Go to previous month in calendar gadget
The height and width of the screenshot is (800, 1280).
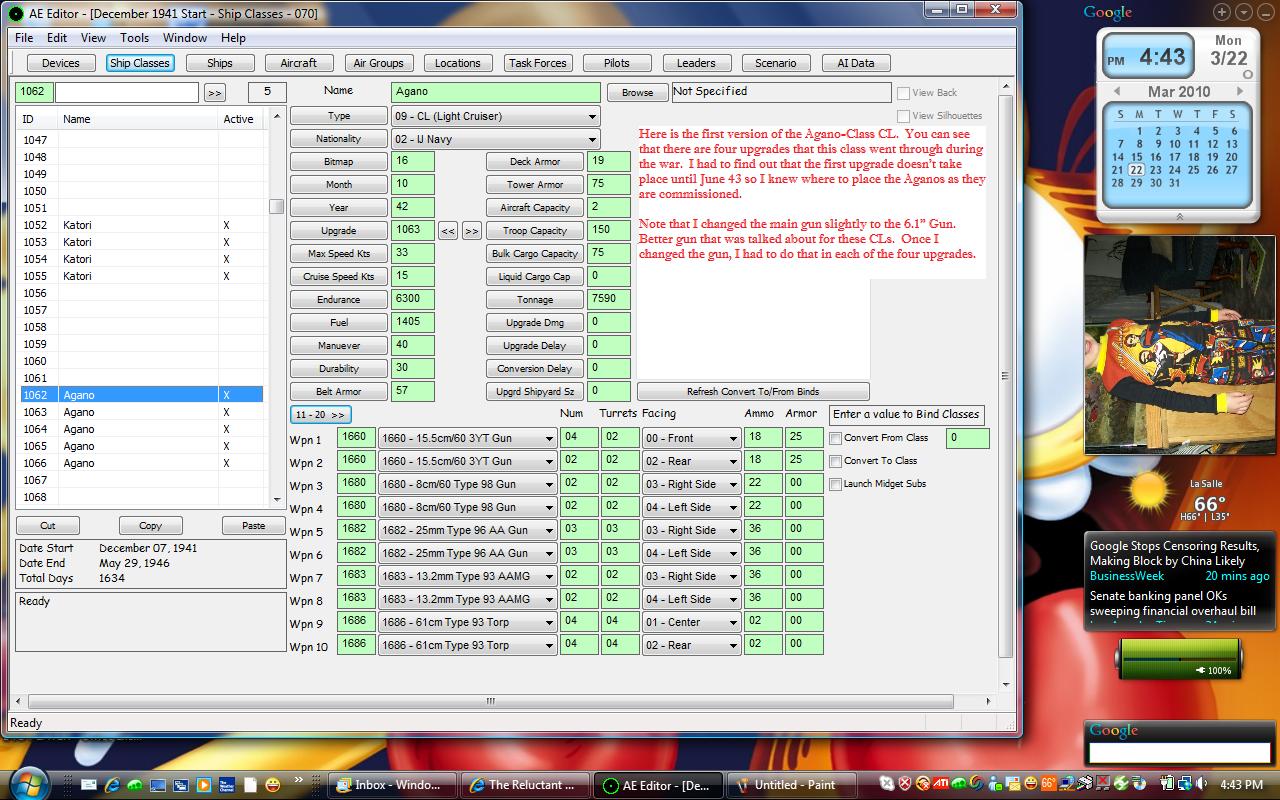[1116, 91]
